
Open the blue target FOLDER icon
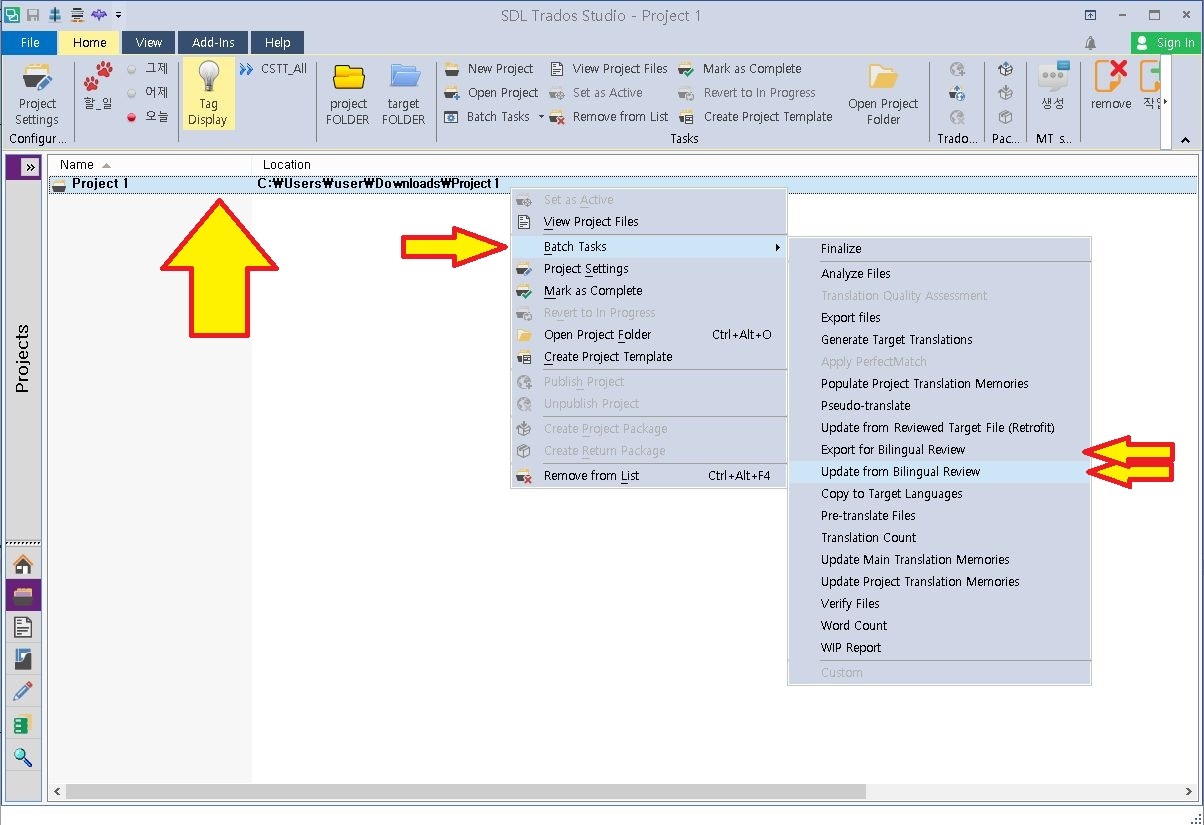(x=404, y=94)
